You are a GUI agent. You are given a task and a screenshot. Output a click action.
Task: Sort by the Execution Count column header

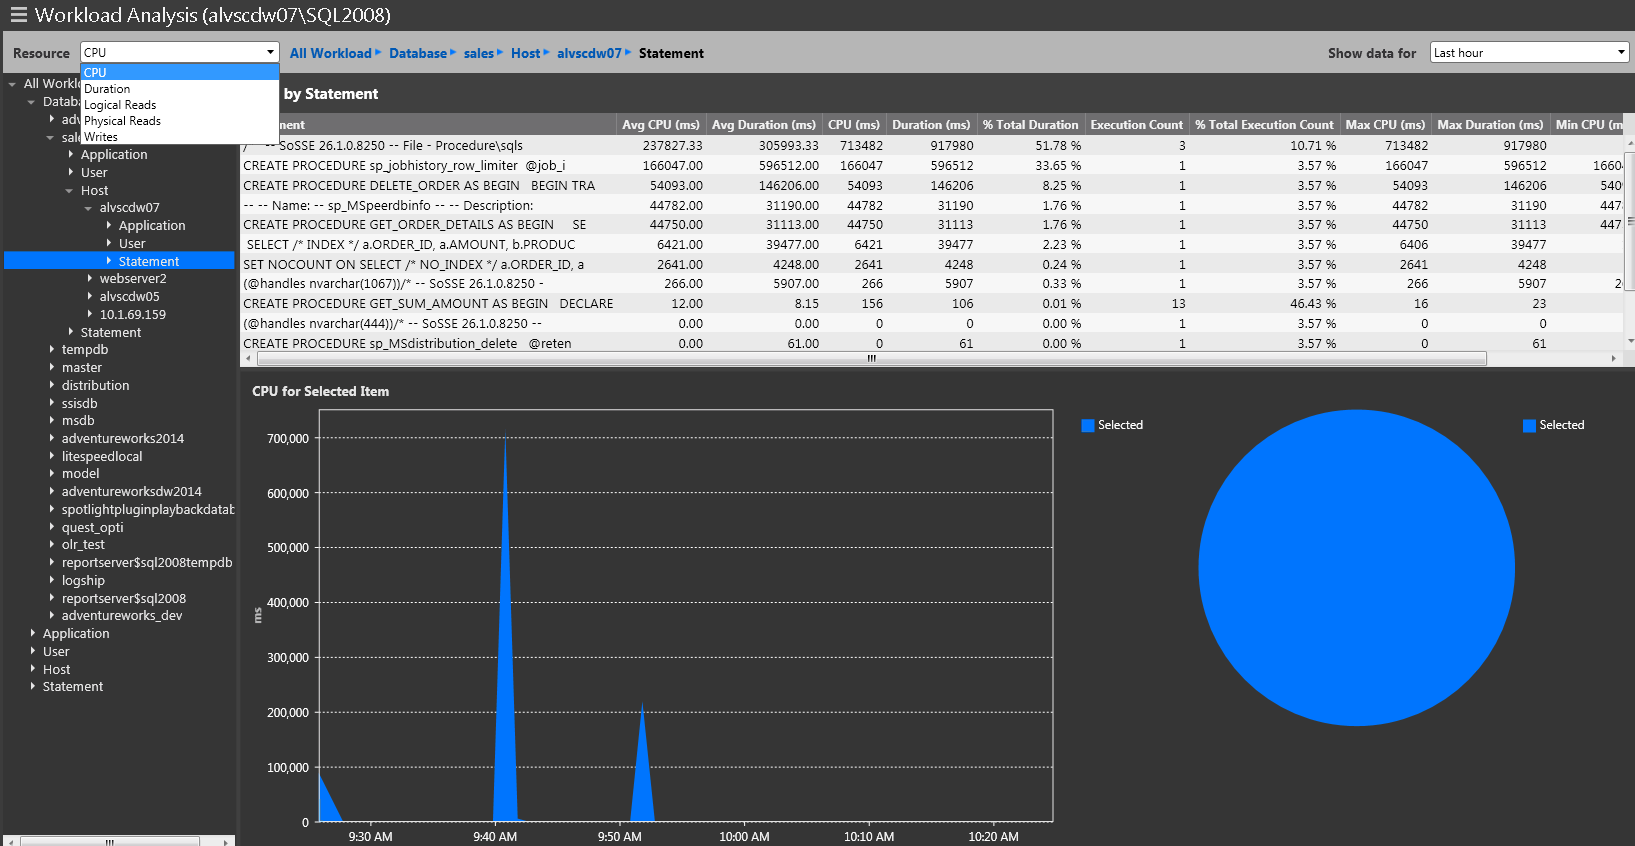coord(1136,125)
